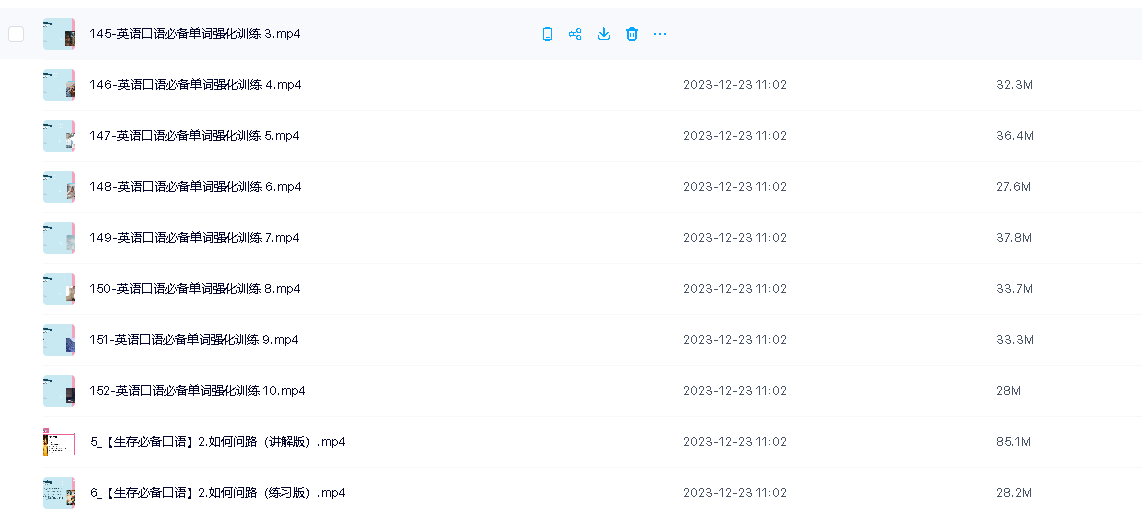Open 147-英语口语必备单词强化训练 5.mp4
1142x515 pixels.
pos(194,136)
